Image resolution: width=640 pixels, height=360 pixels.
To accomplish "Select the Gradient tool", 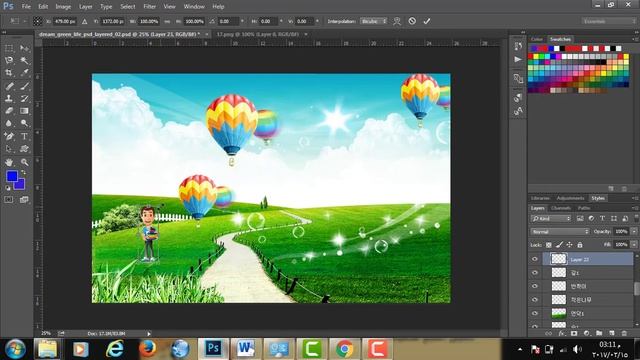I will pyautogui.click(x=24, y=111).
